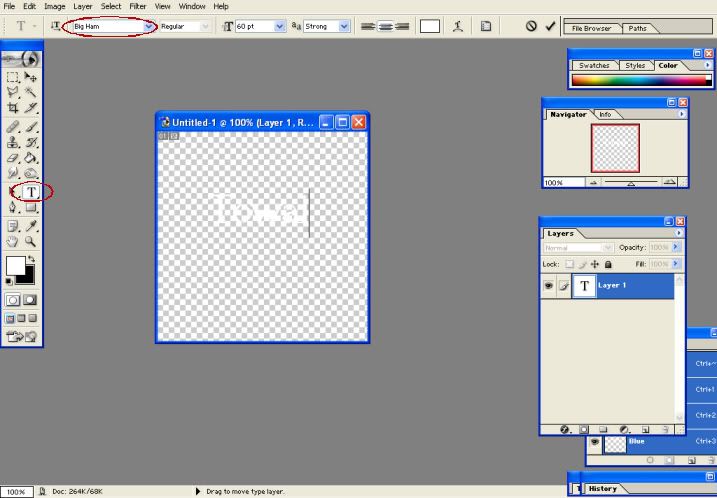Image resolution: width=717 pixels, height=498 pixels.
Task: Switch to the Styles tab
Action: [635, 65]
